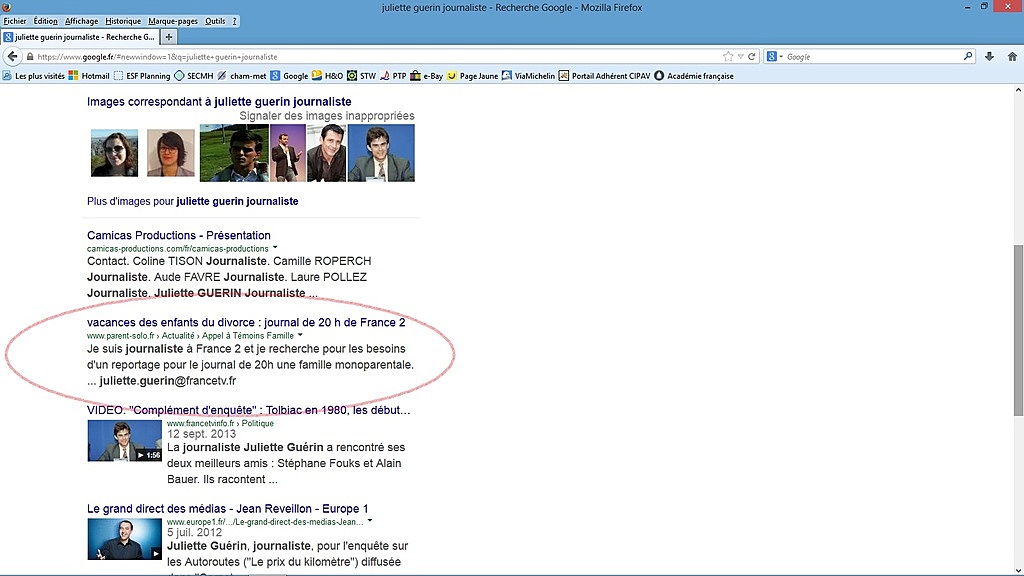The width and height of the screenshot is (1024, 576).
Task: Open the VIDEO 'Complément d'enquête' result
Action: pos(248,410)
